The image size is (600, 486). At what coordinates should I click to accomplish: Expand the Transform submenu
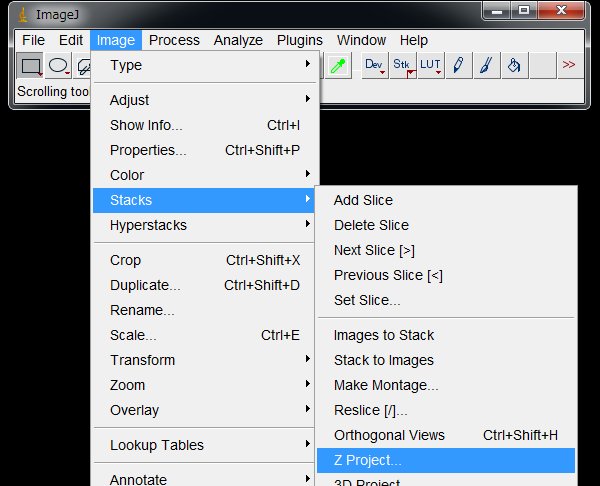(x=204, y=360)
